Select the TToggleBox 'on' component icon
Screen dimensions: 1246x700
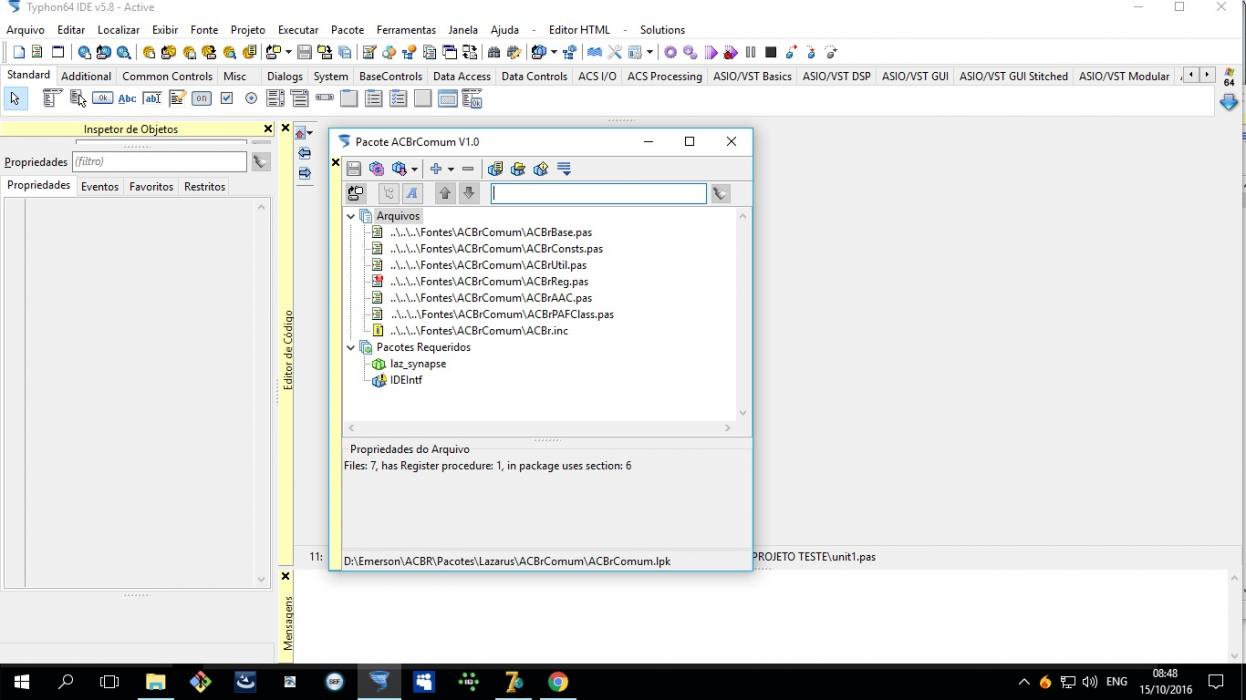pos(202,98)
